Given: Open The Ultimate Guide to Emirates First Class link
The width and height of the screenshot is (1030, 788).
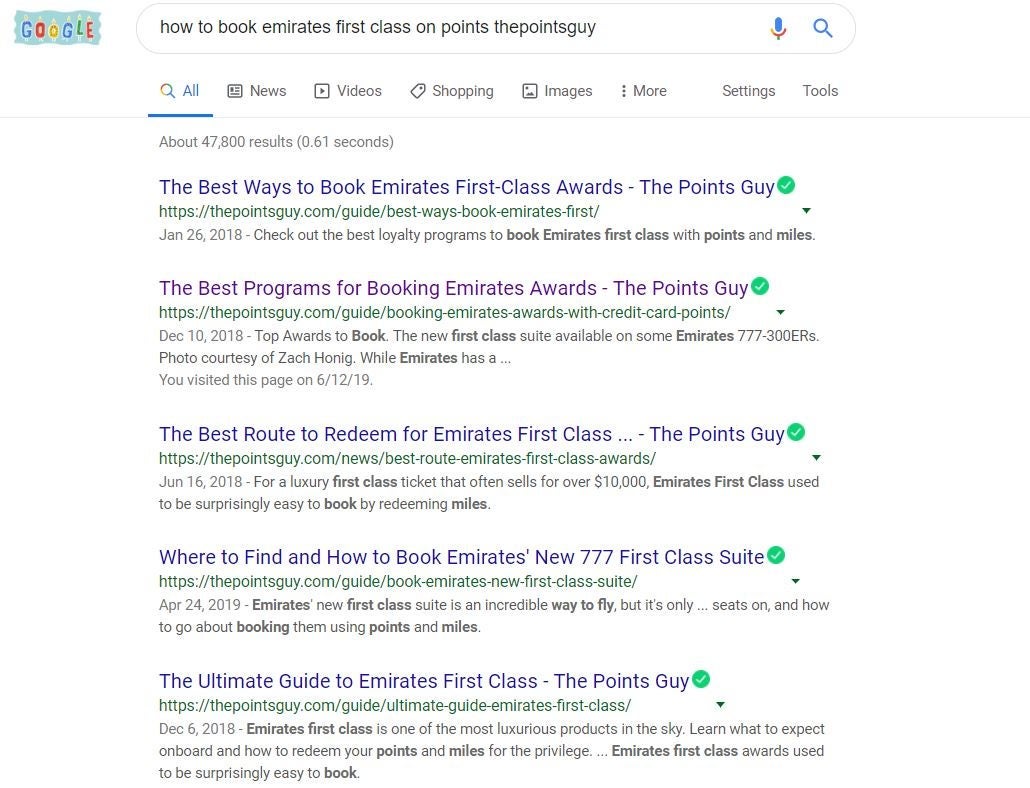Looking at the screenshot, I should [x=424, y=681].
